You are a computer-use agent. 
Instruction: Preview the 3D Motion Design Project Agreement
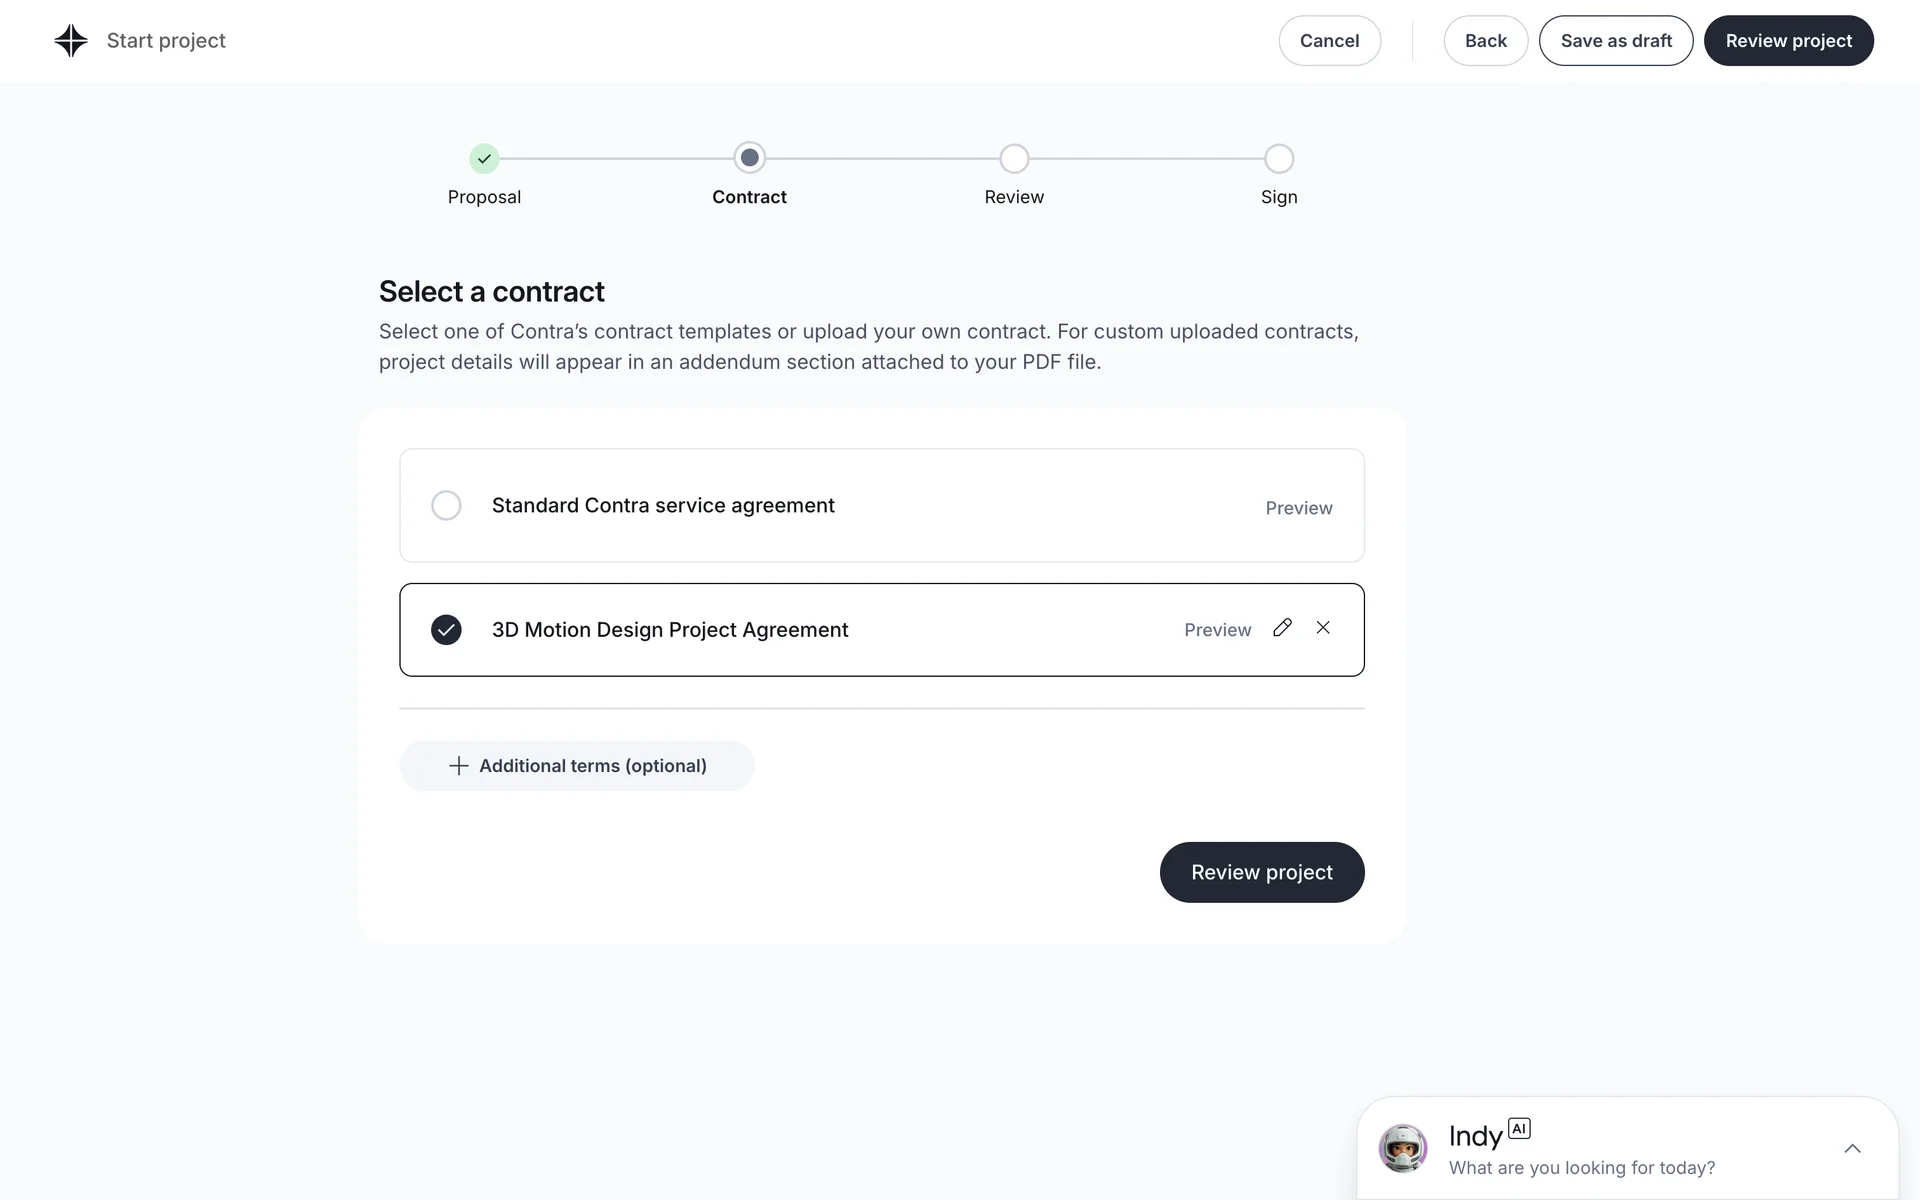click(1217, 630)
